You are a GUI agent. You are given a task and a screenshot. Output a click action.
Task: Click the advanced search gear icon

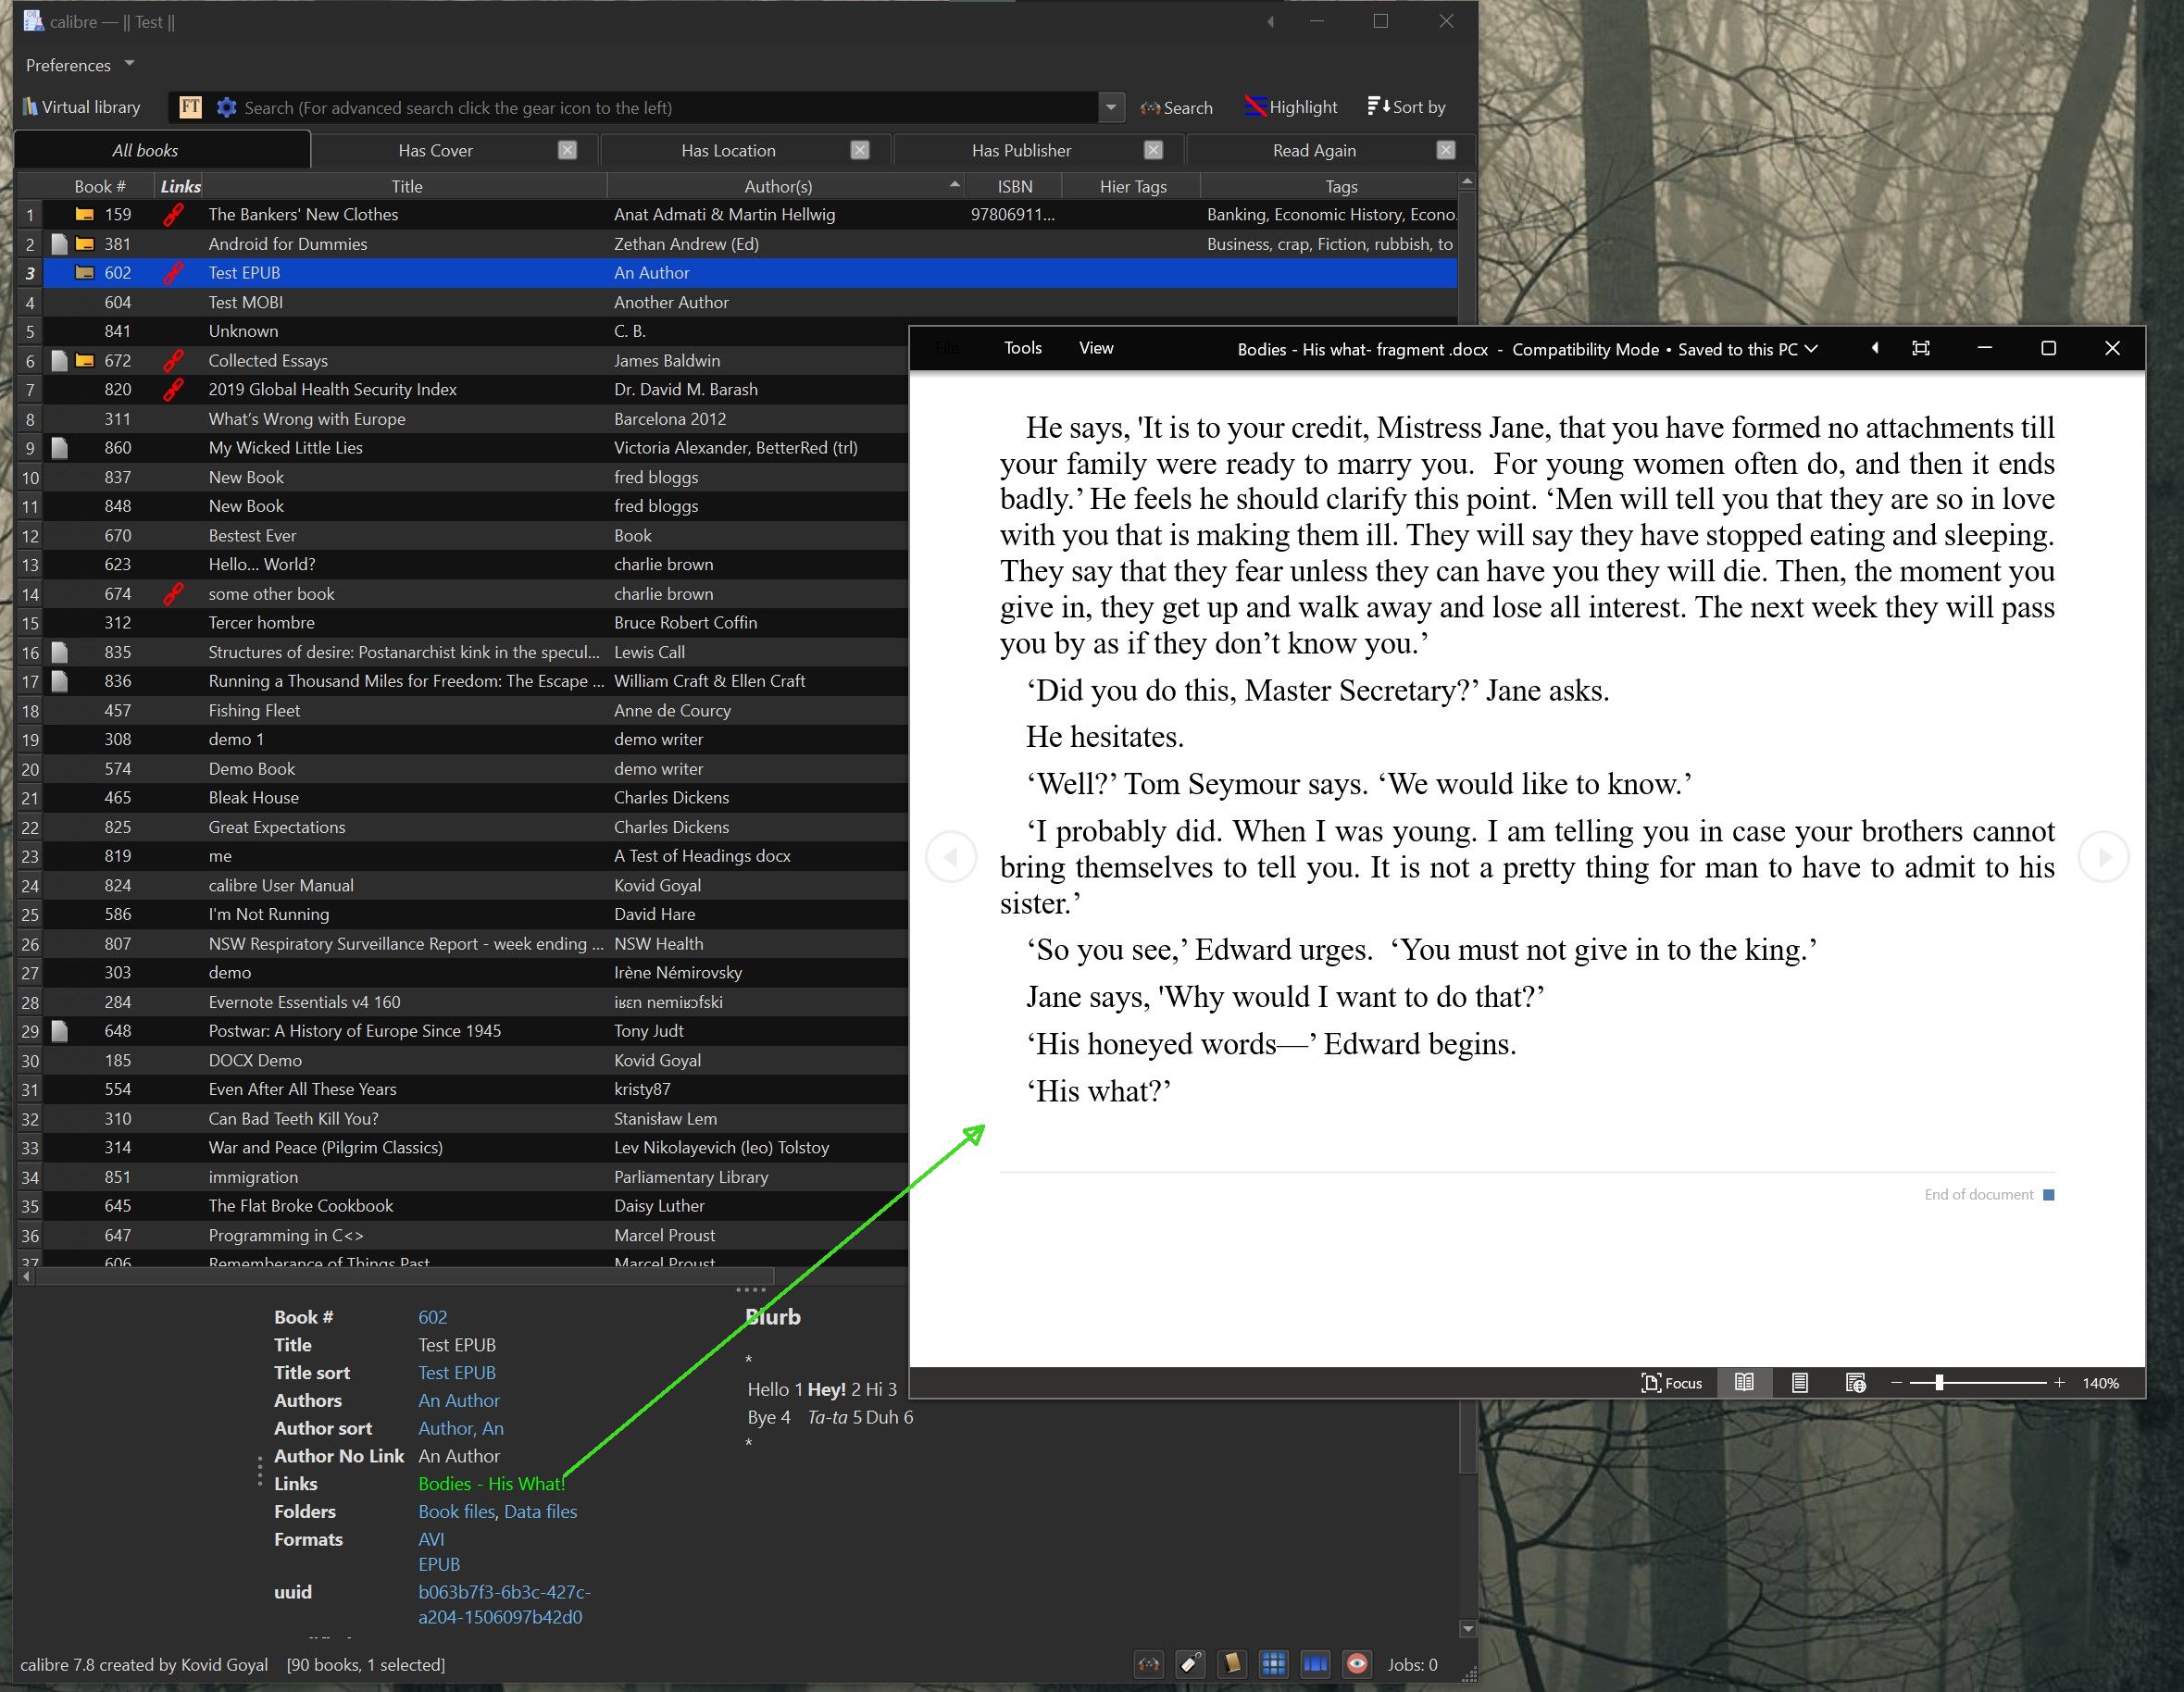pos(227,107)
